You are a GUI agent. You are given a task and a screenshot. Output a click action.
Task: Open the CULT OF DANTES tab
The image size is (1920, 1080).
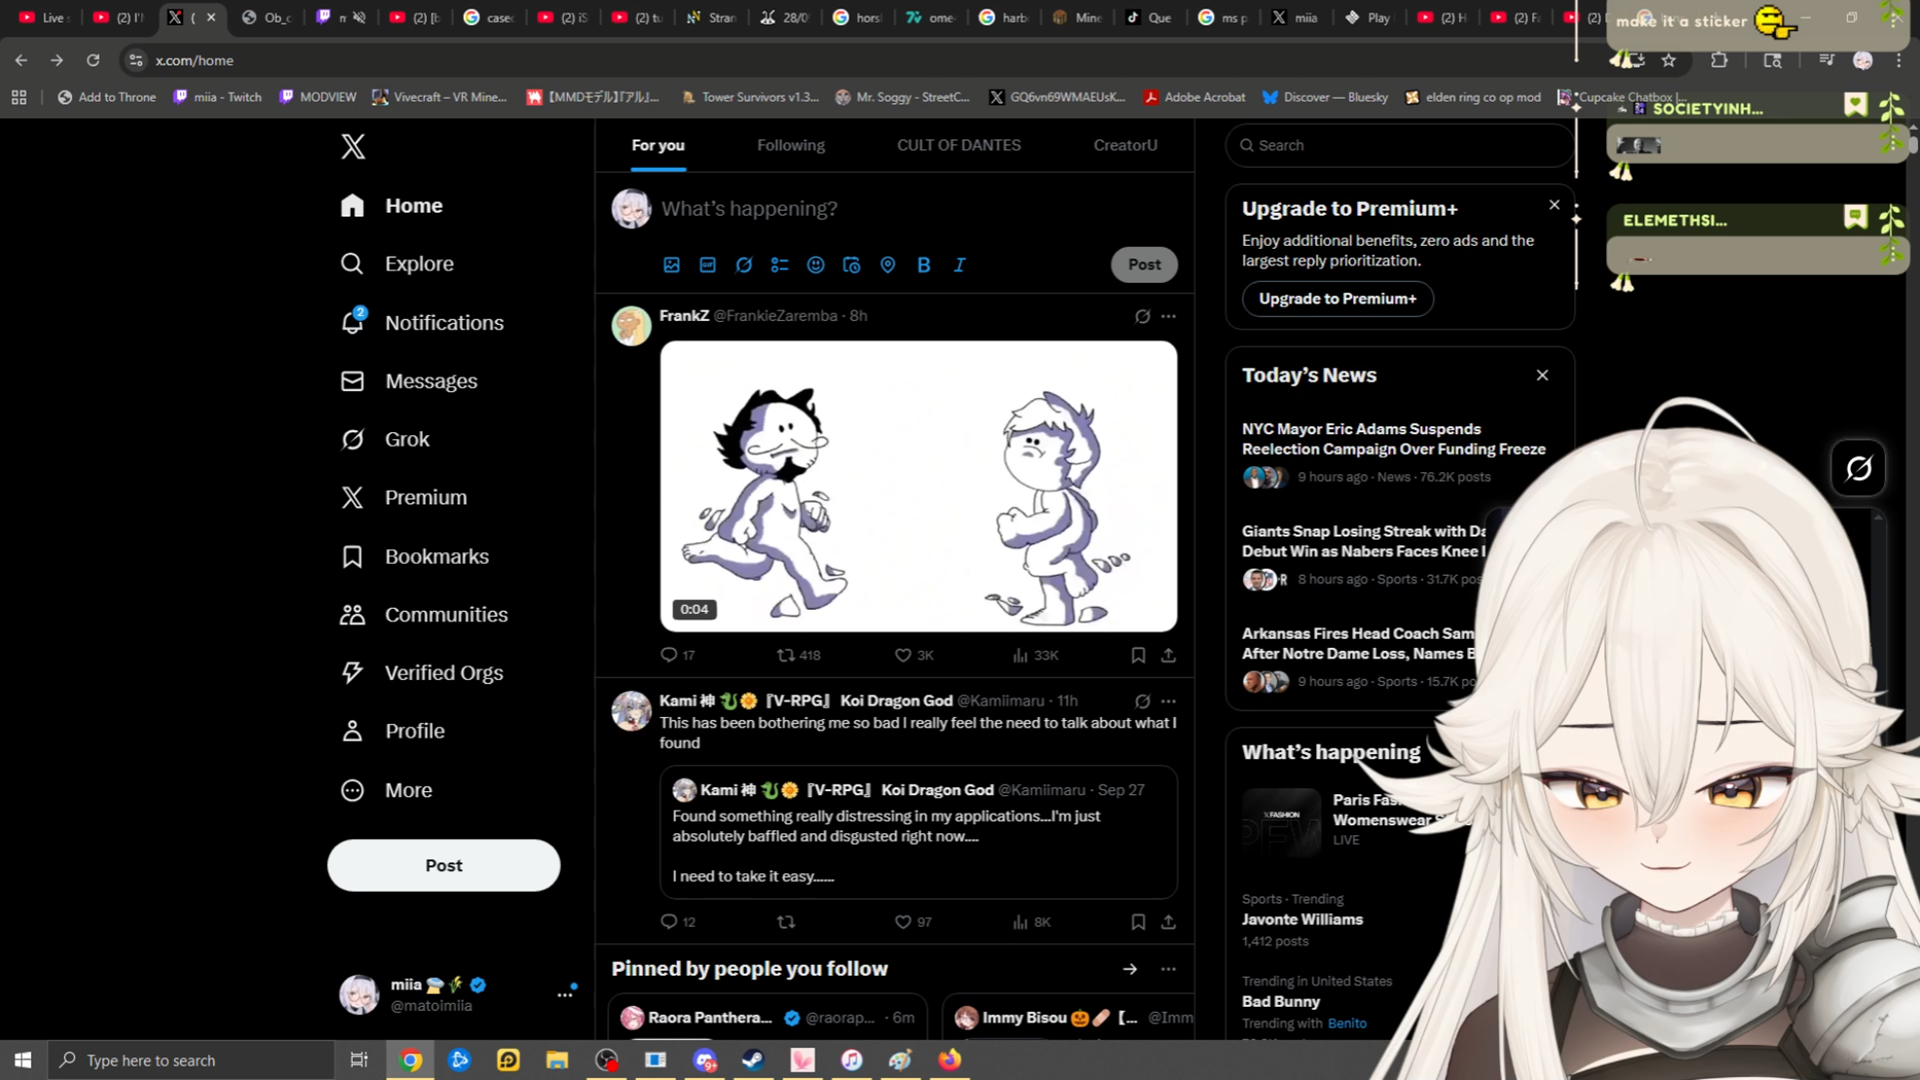958,146
